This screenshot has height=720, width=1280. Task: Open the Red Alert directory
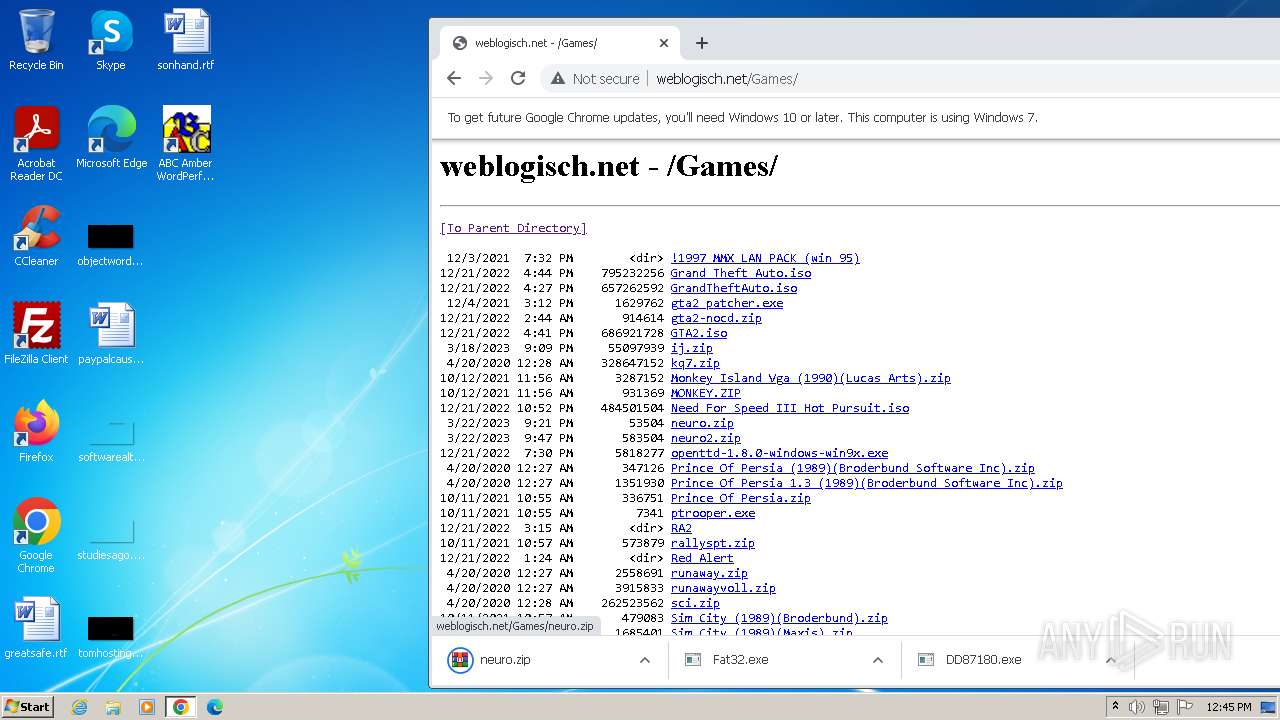702,558
